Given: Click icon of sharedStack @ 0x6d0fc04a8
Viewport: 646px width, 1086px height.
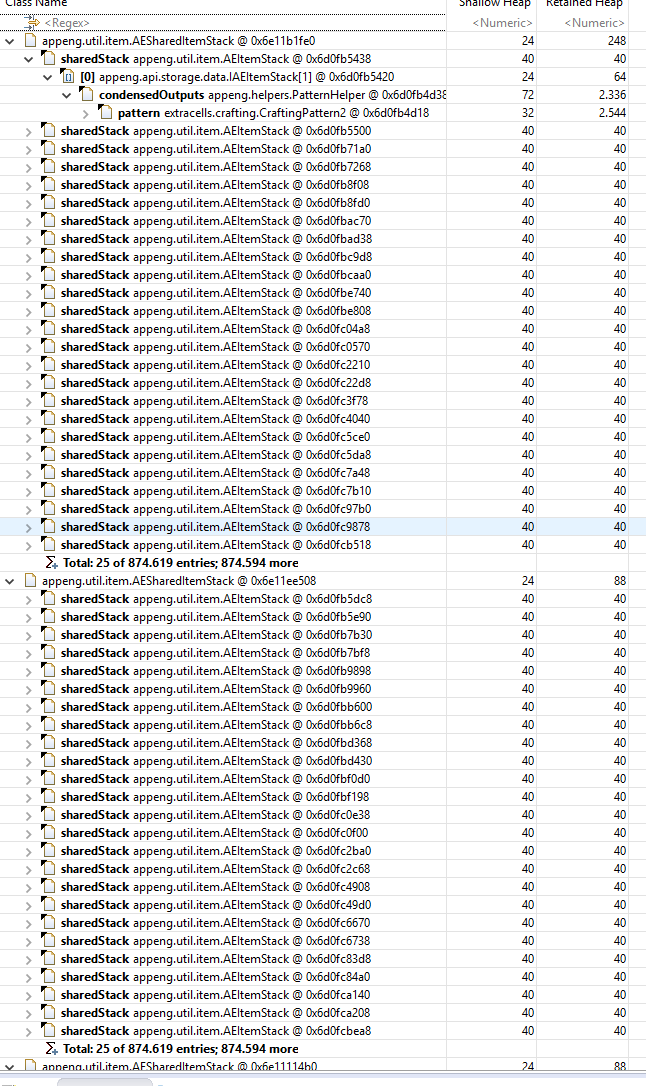Looking at the screenshot, I should (48, 328).
